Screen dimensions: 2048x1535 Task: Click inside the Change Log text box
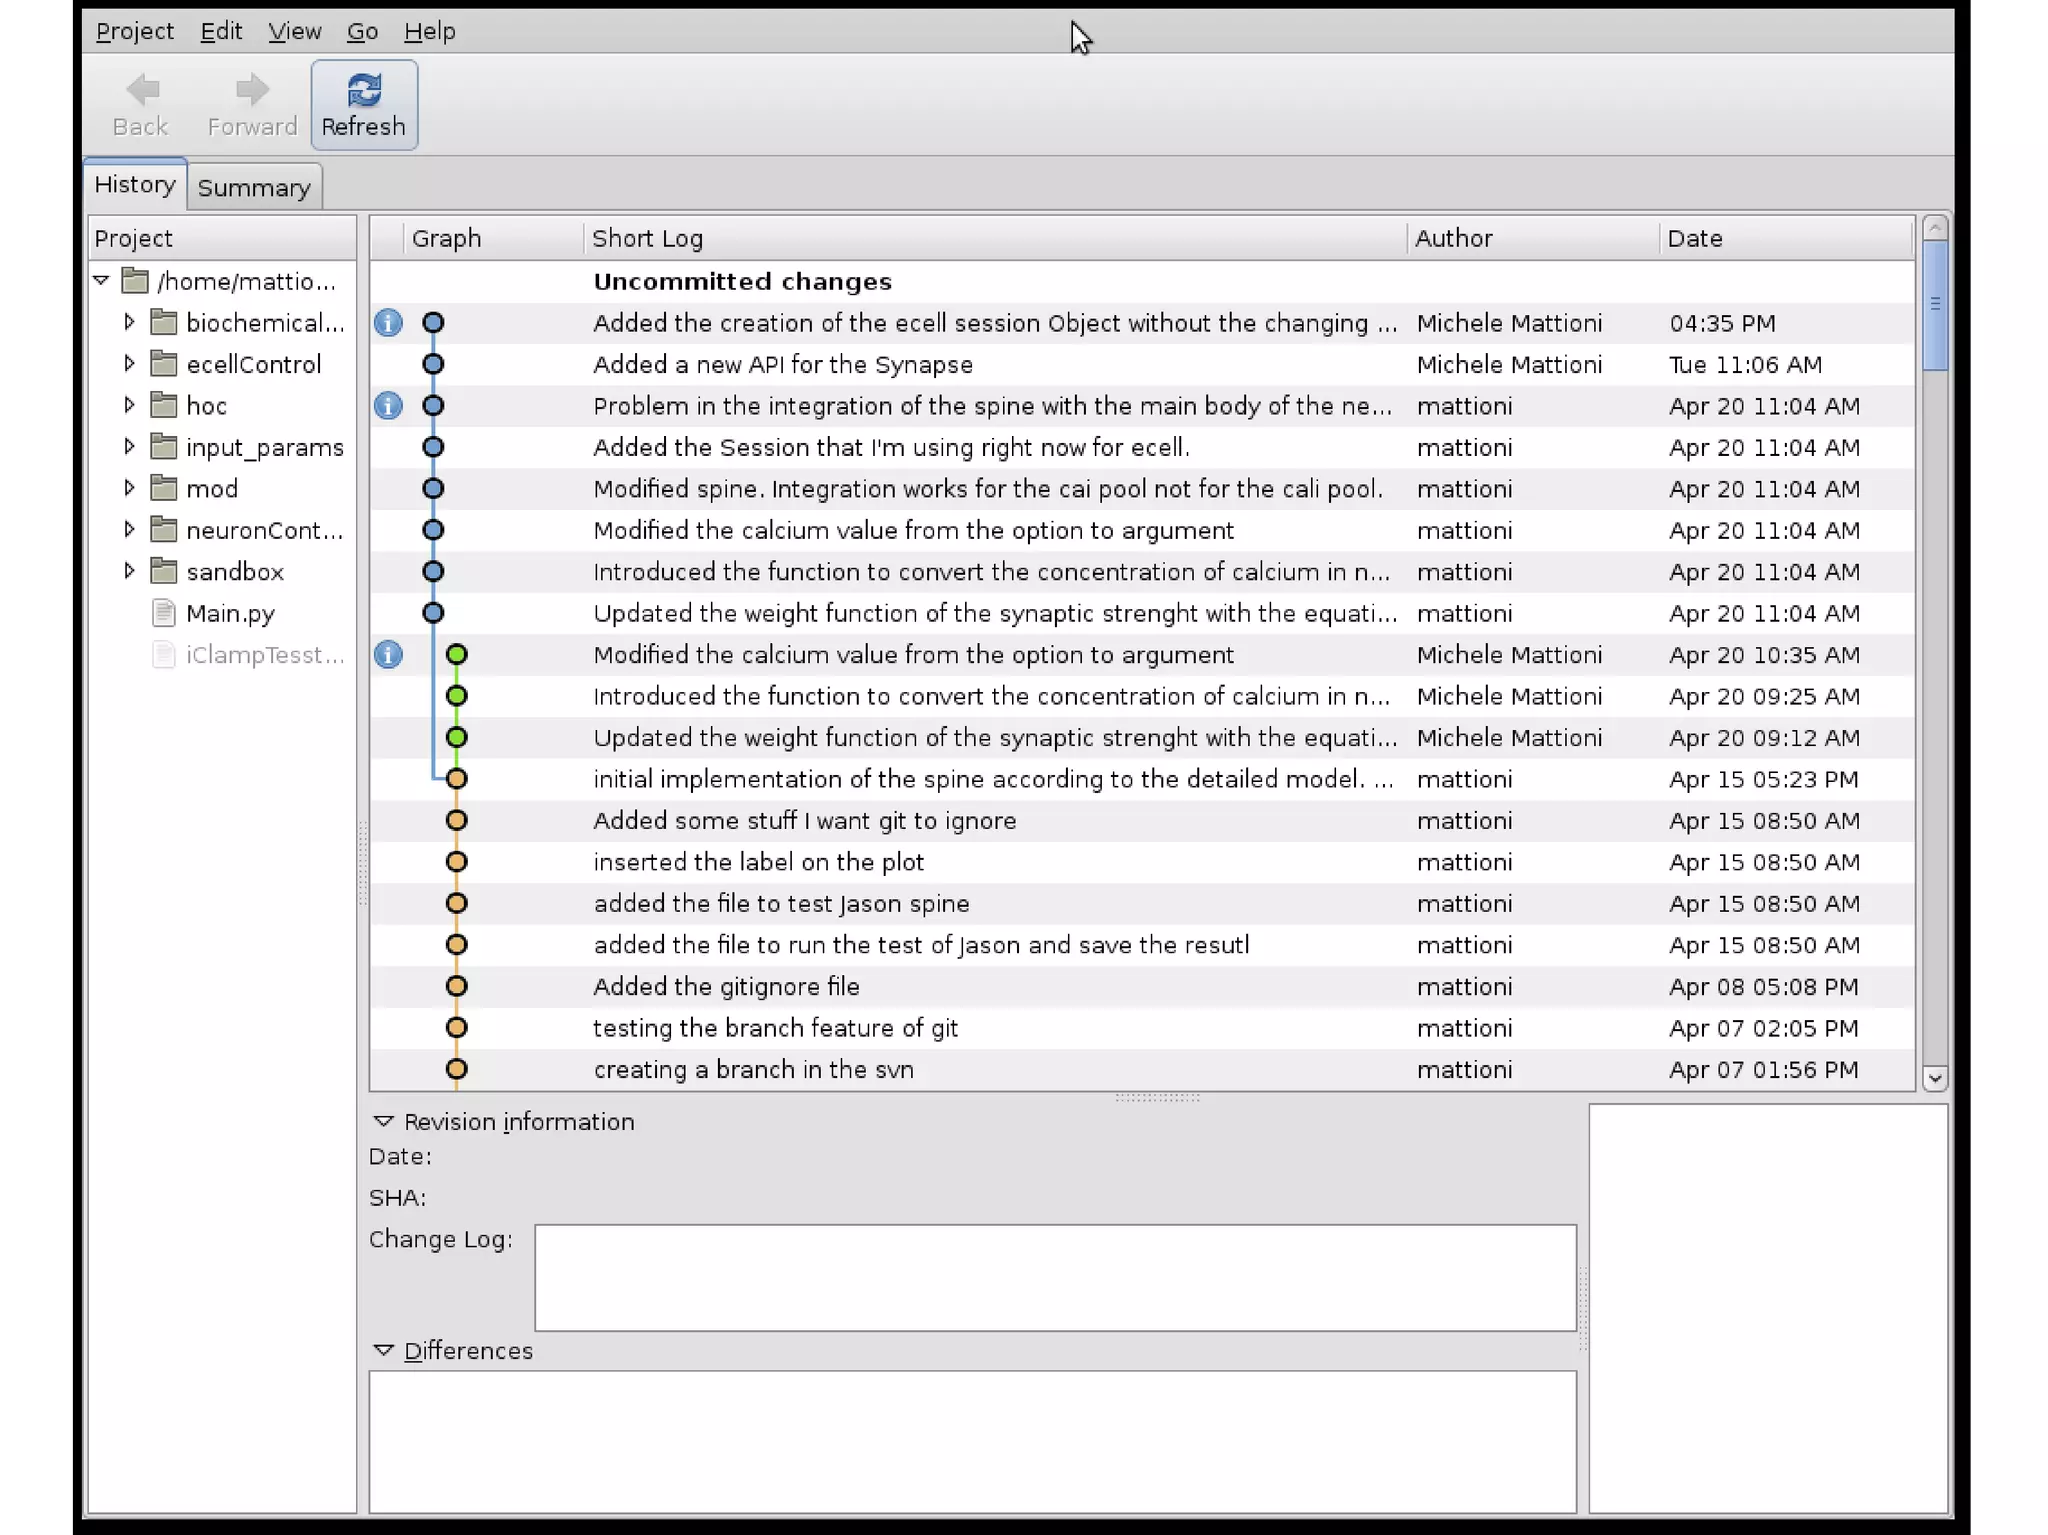1054,1277
